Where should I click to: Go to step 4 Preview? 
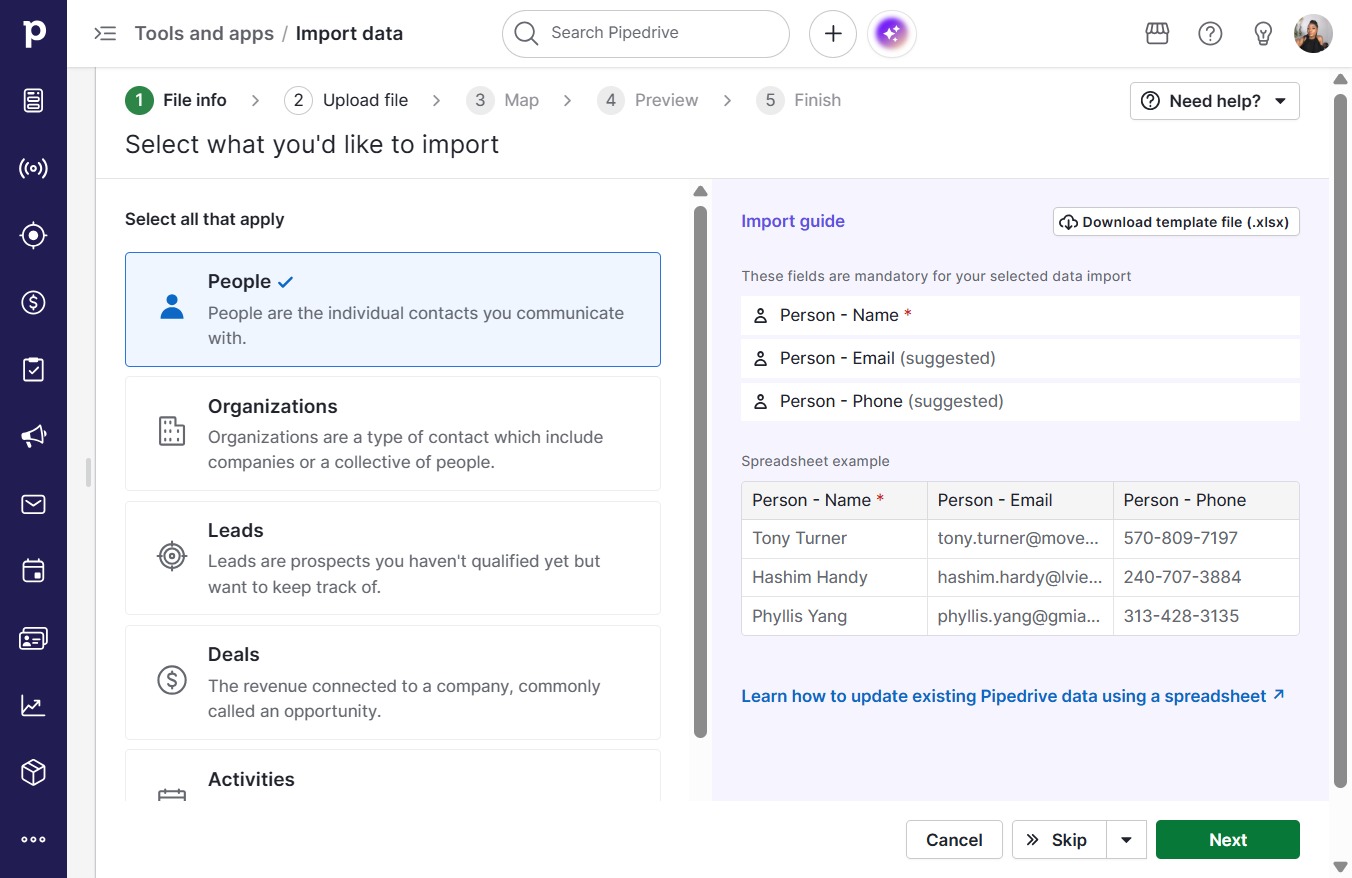(x=648, y=100)
